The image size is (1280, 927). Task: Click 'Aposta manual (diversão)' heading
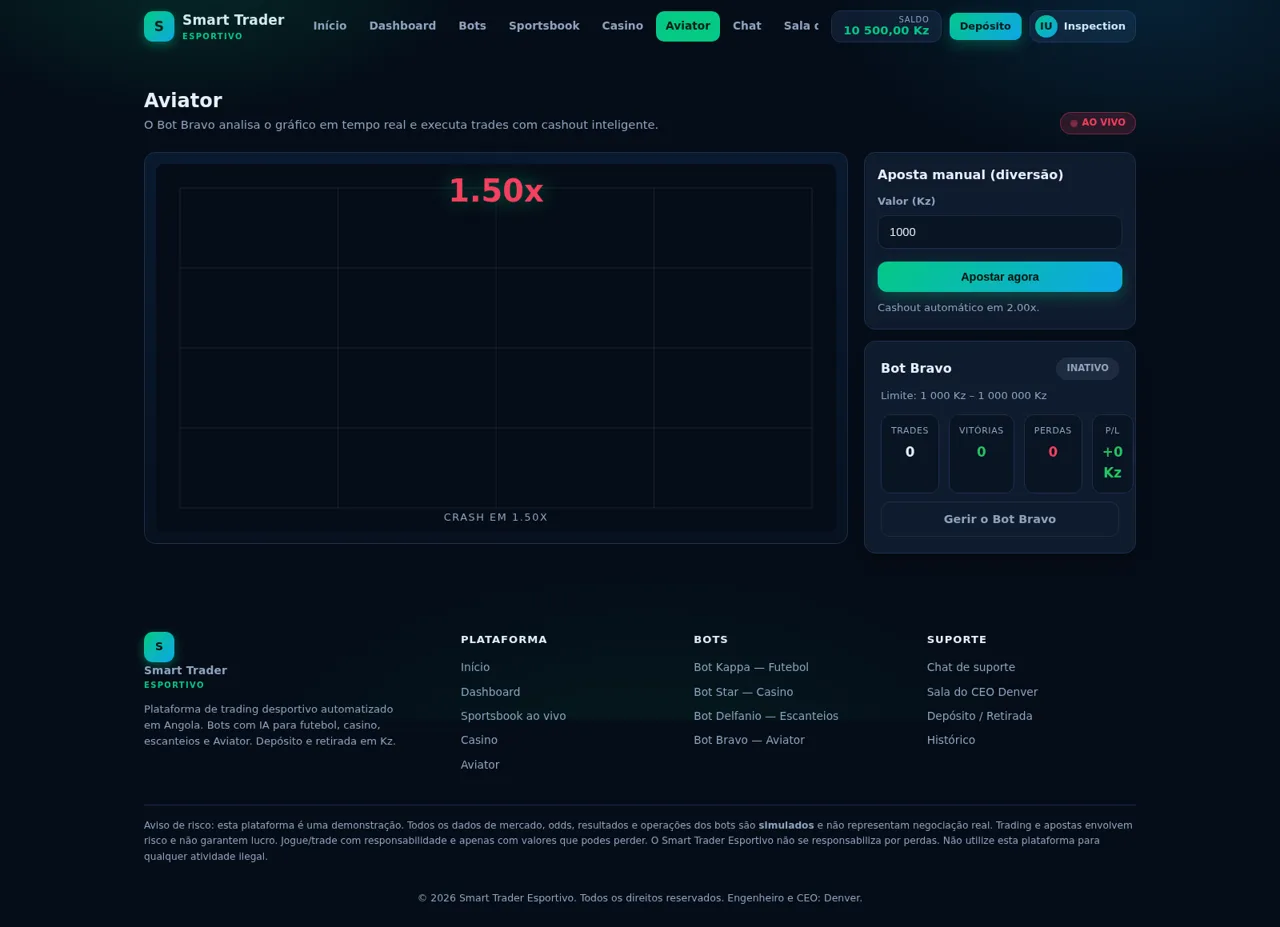(970, 175)
